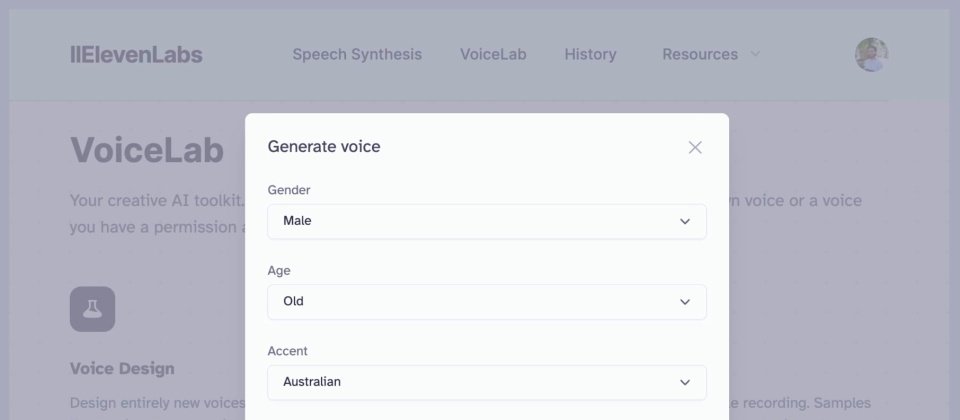Viewport: 960px width, 420px height.
Task: Click the Generate voice dialog title
Action: point(324,147)
